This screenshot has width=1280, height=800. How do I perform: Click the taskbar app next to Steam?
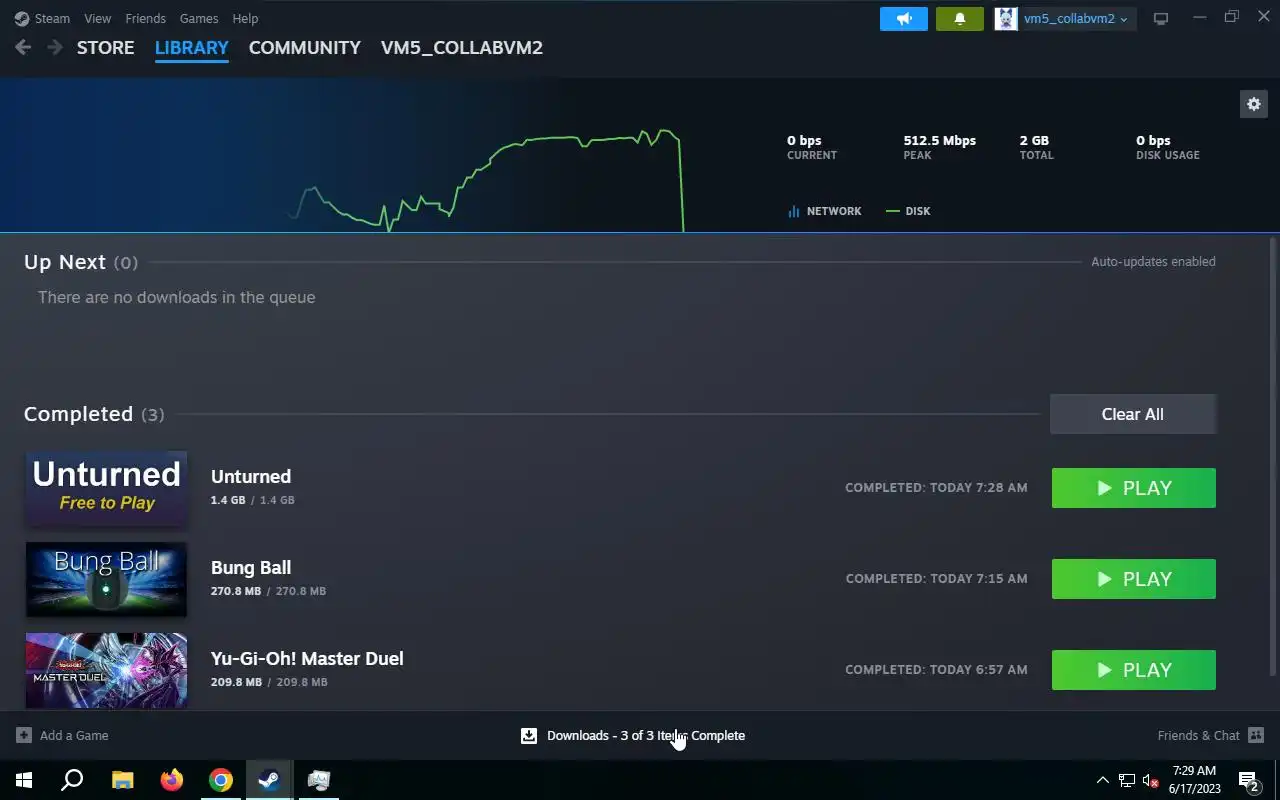pos(318,780)
